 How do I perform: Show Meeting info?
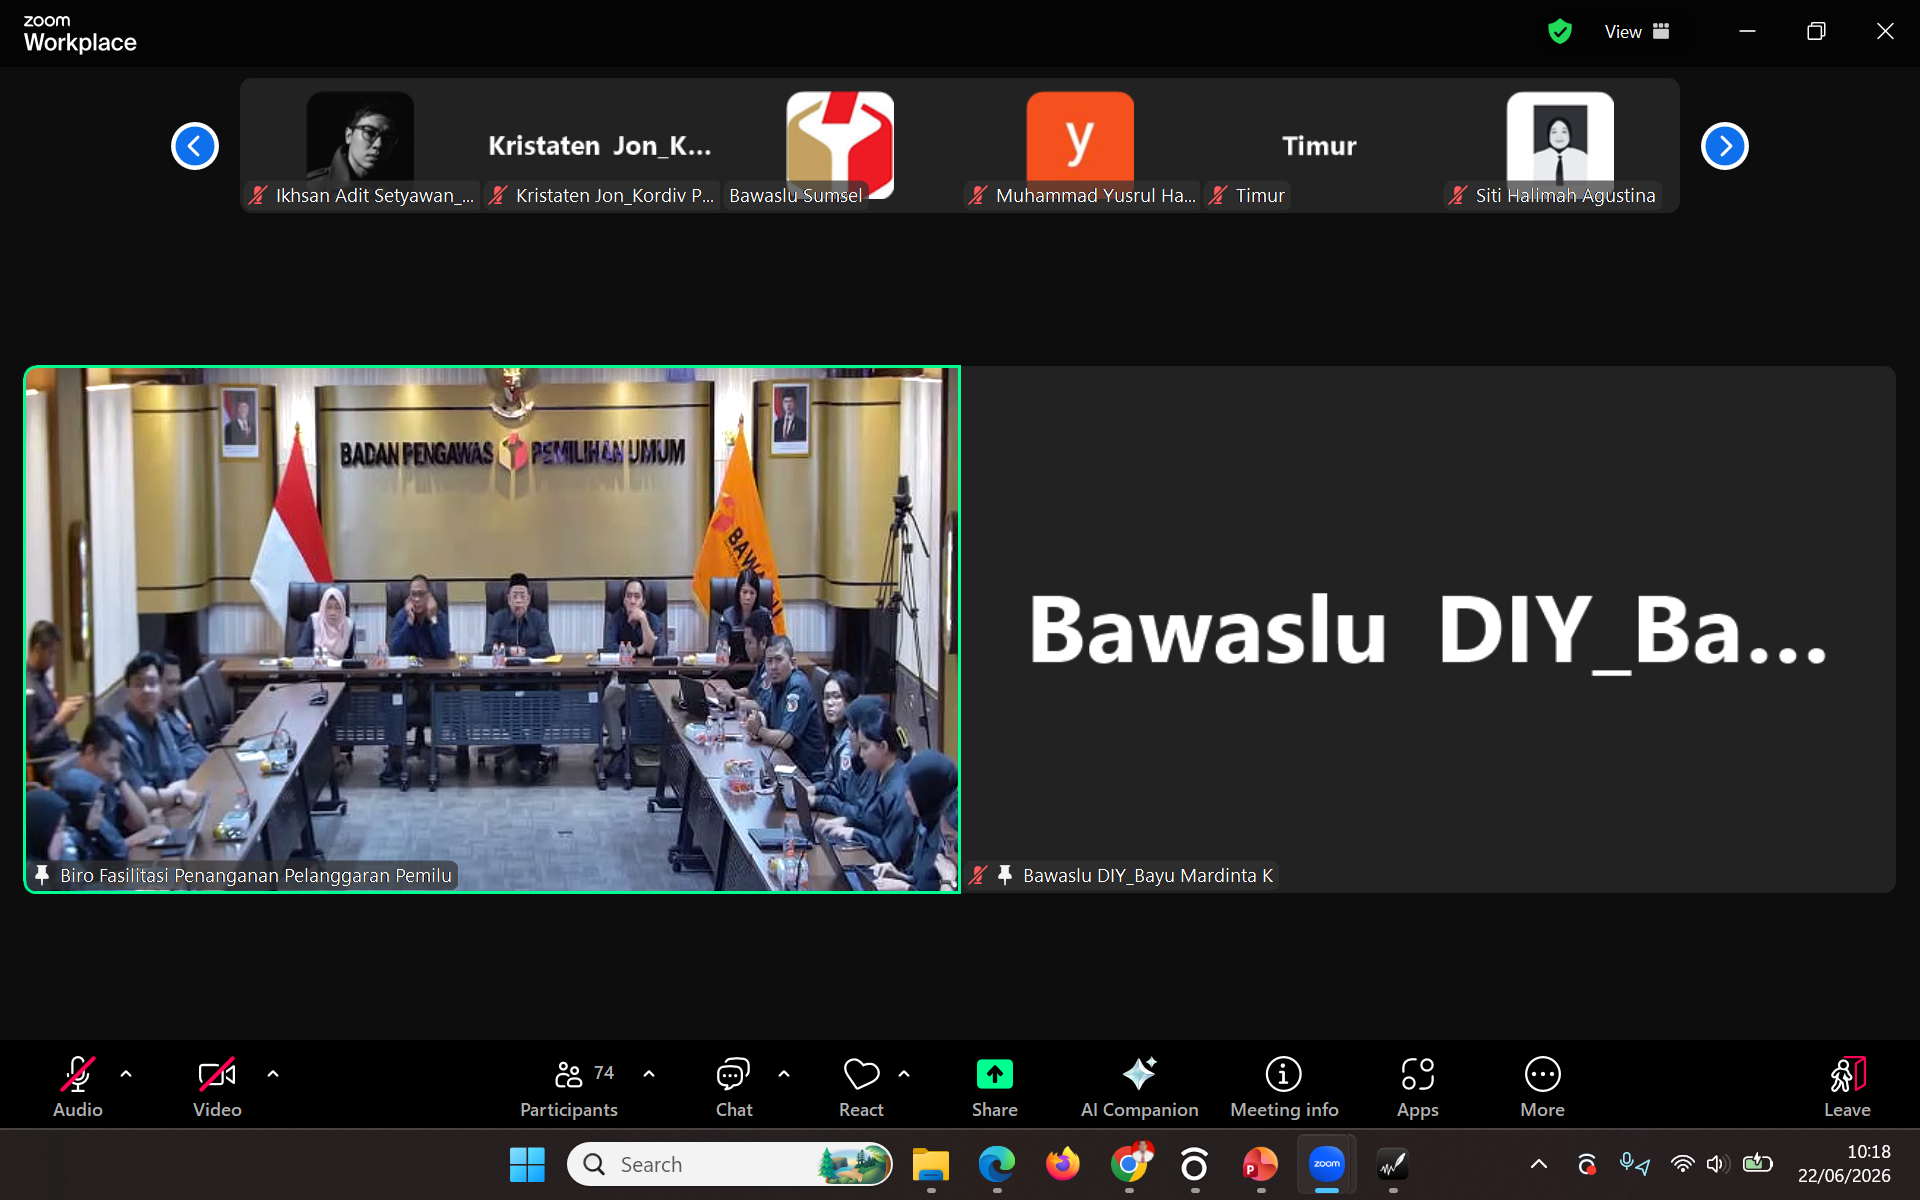1284,1087
